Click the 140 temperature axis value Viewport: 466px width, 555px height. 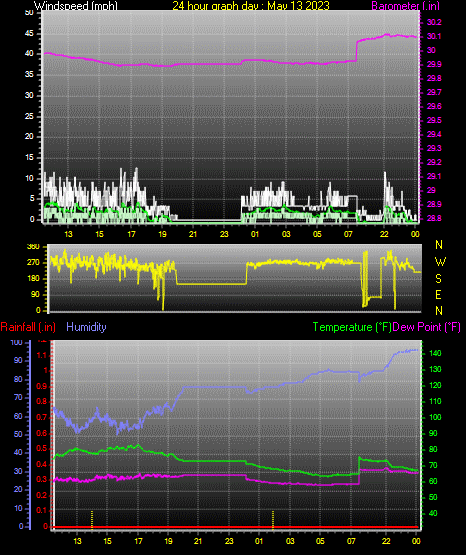[435, 353]
